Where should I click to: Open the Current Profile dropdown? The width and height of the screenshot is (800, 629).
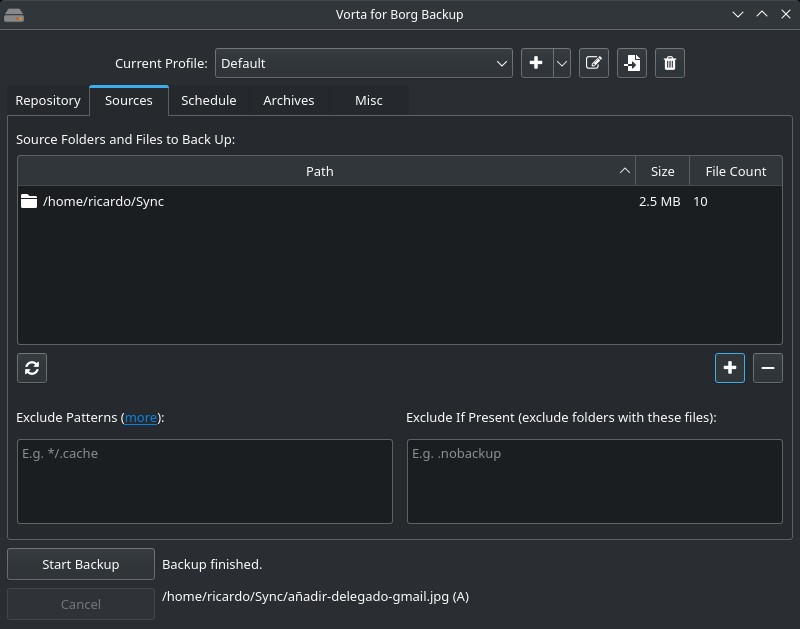364,63
